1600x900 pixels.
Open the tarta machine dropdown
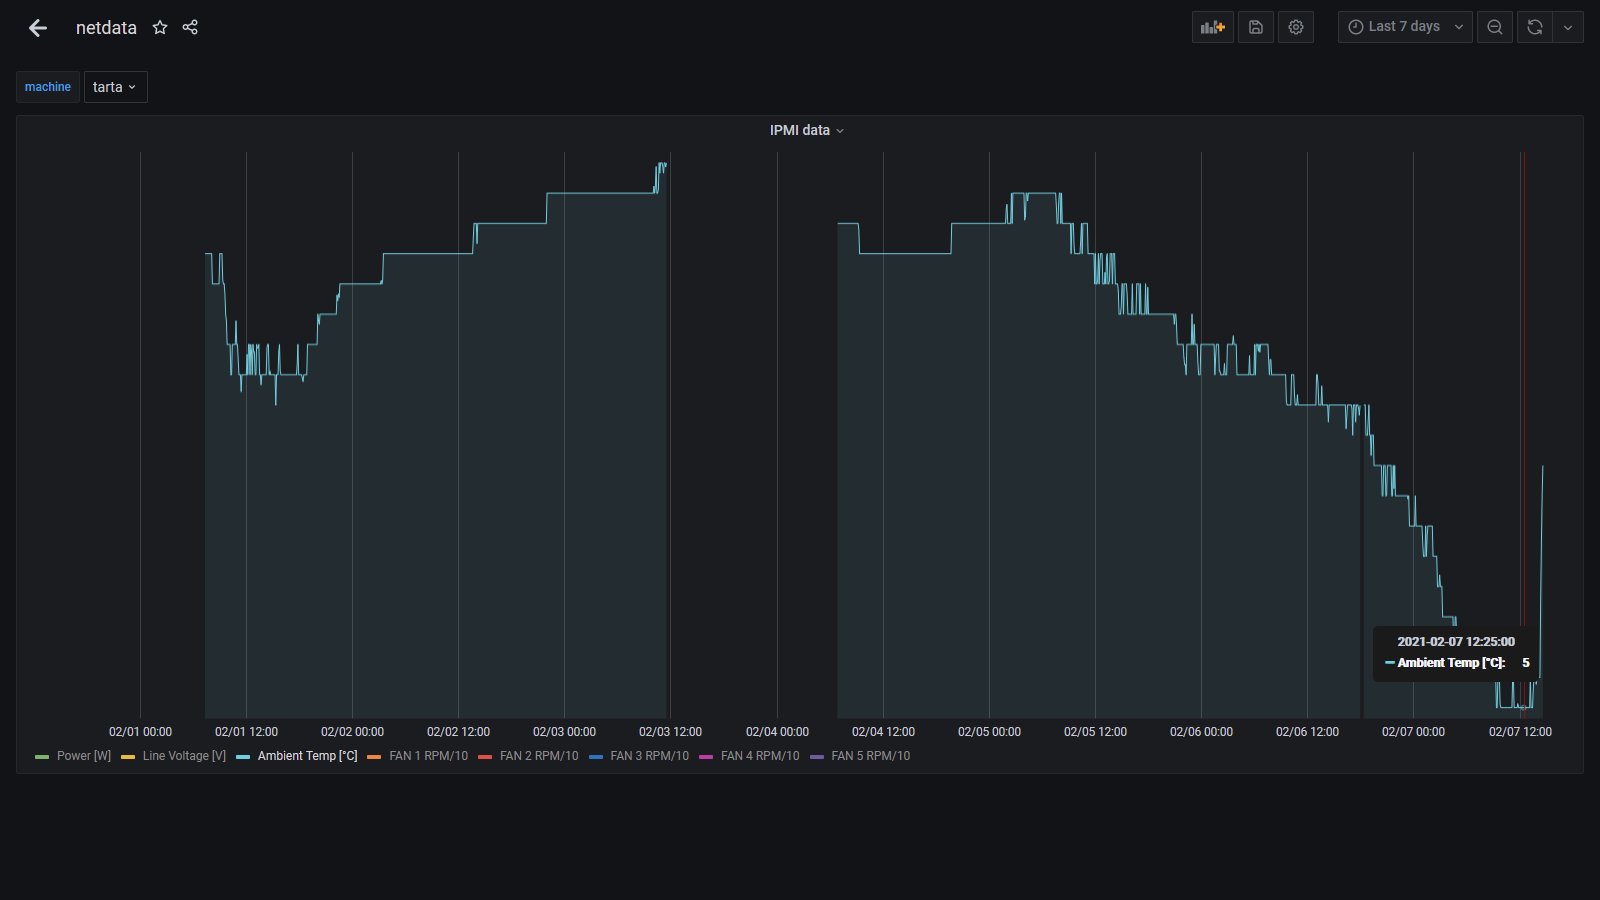(115, 87)
